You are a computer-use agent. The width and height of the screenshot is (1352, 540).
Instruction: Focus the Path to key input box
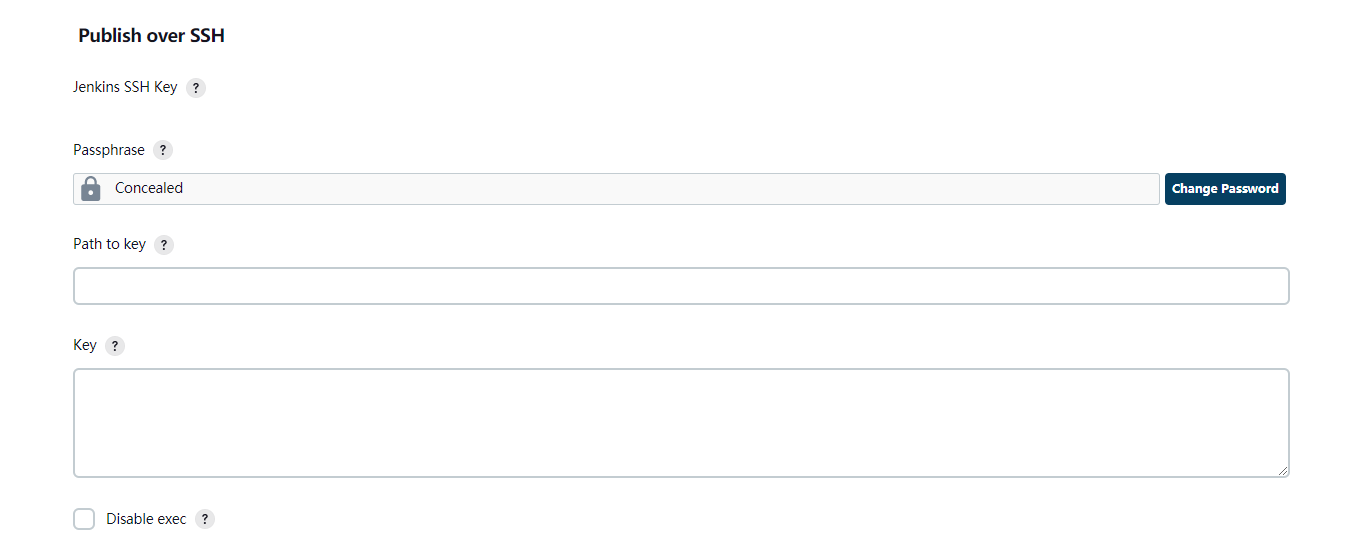[681, 286]
